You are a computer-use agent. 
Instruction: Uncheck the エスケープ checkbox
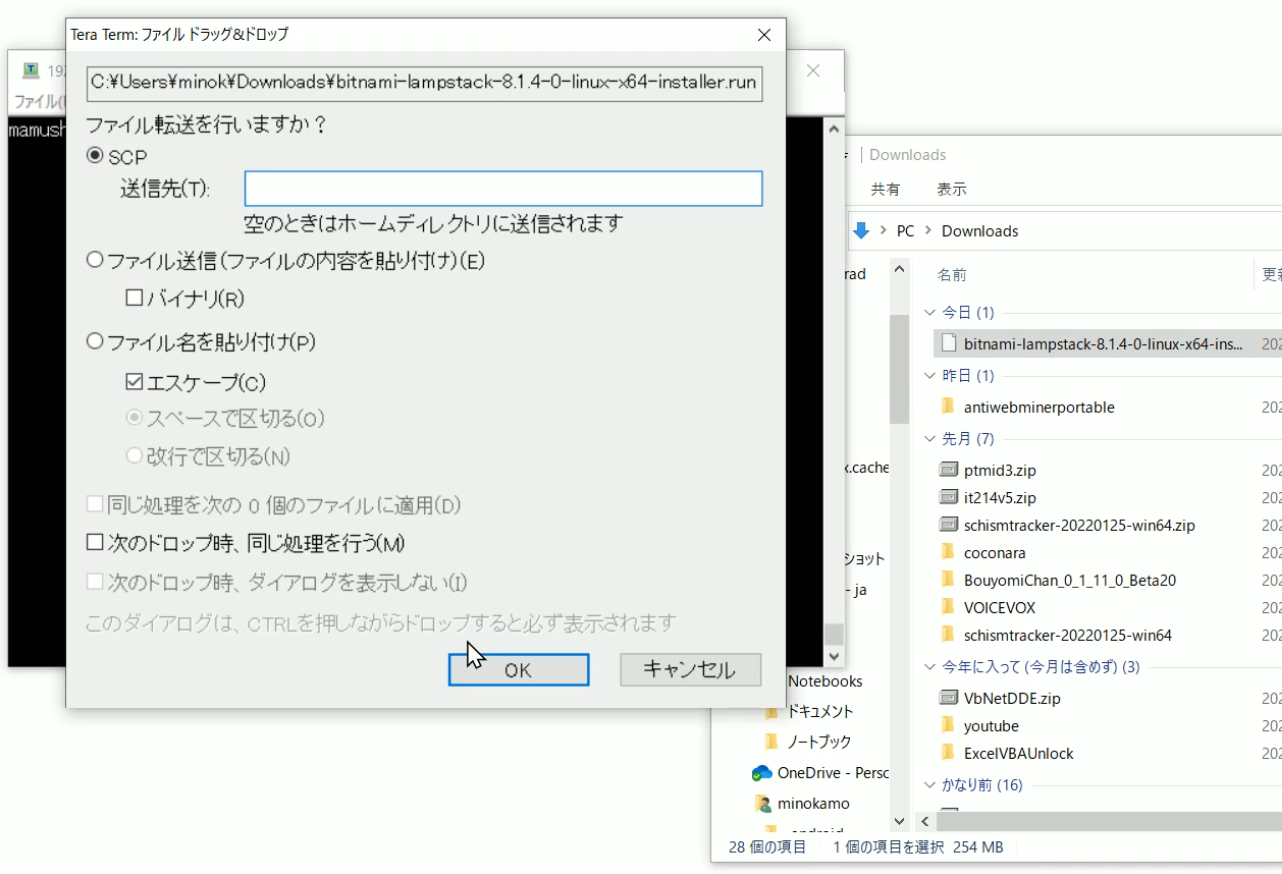[134, 382]
